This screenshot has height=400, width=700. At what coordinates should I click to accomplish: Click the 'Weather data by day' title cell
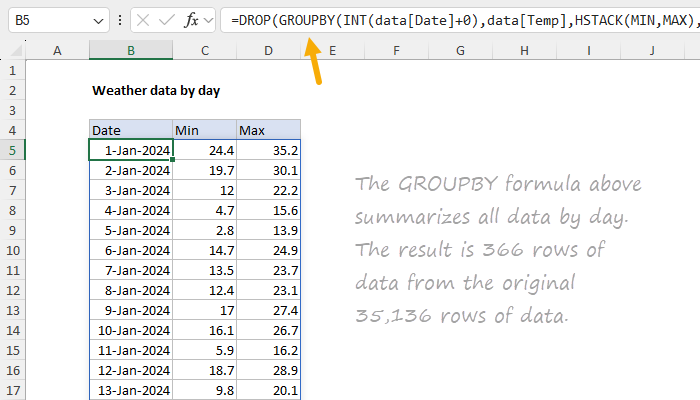pyautogui.click(x=156, y=91)
